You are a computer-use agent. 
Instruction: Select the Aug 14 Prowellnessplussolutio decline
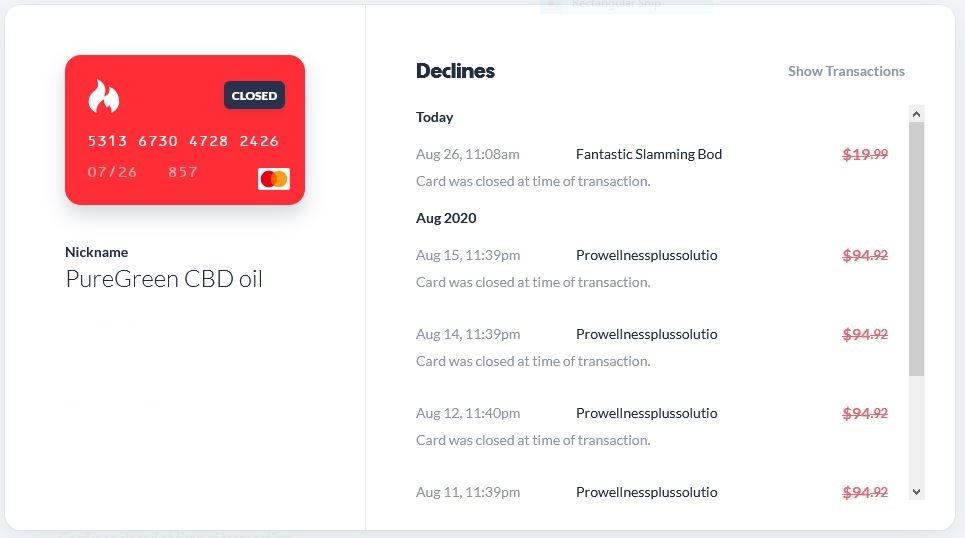click(652, 347)
